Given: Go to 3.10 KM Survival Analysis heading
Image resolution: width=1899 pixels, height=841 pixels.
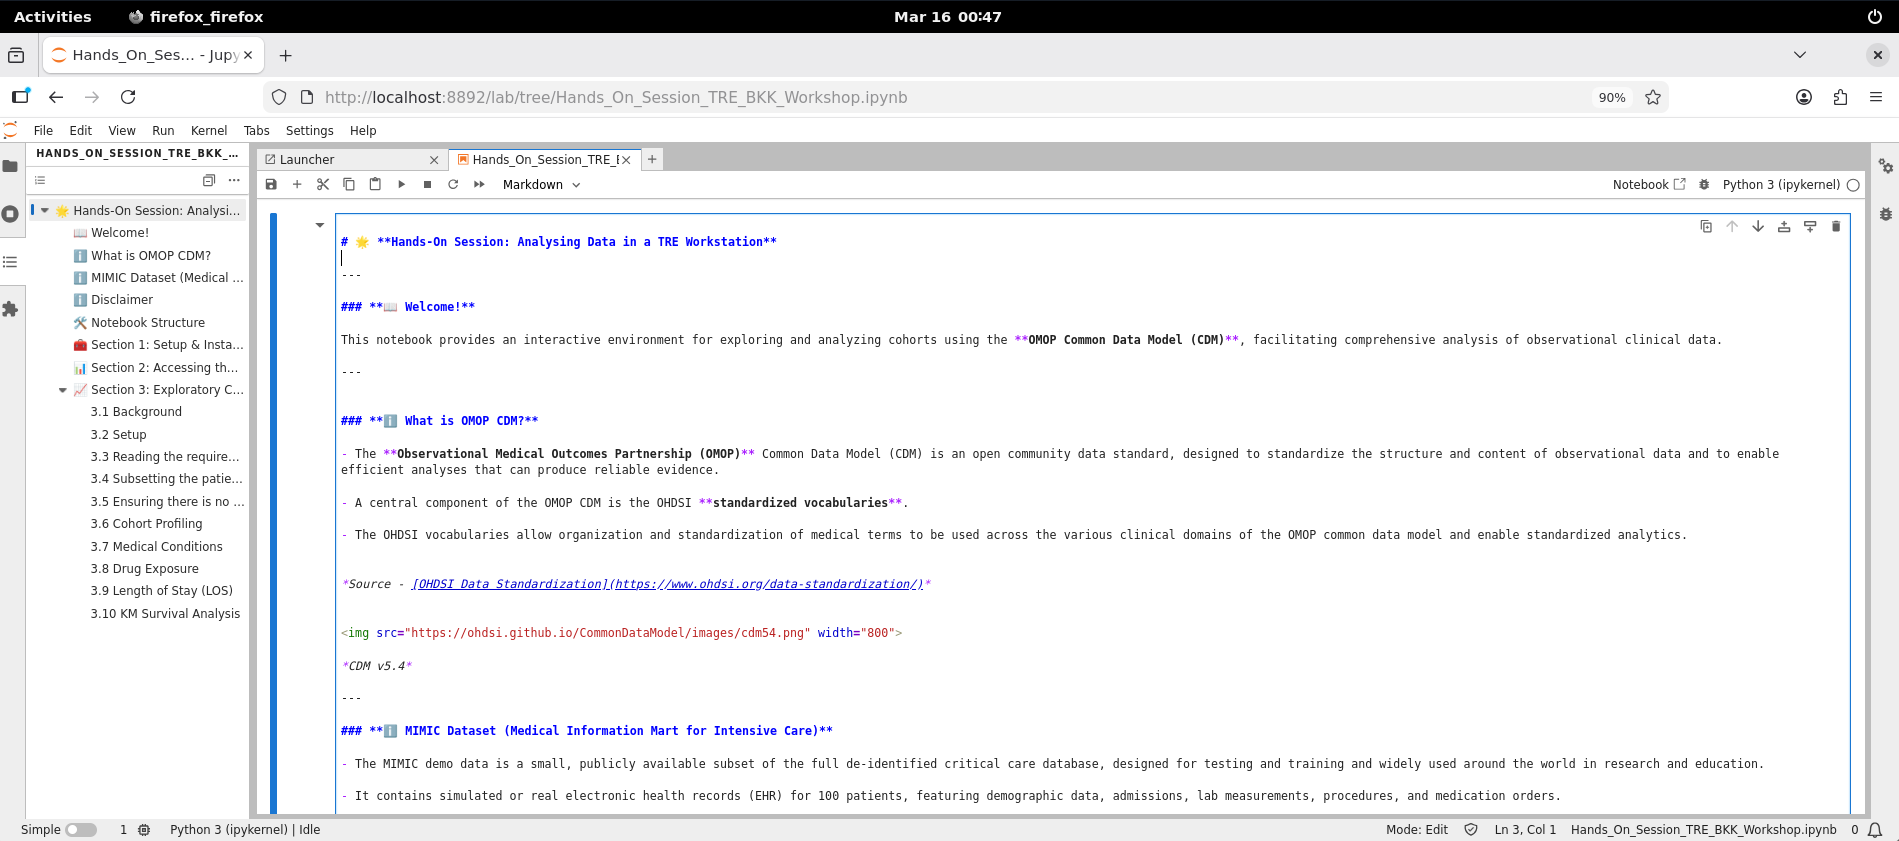Looking at the screenshot, I should click(x=165, y=614).
